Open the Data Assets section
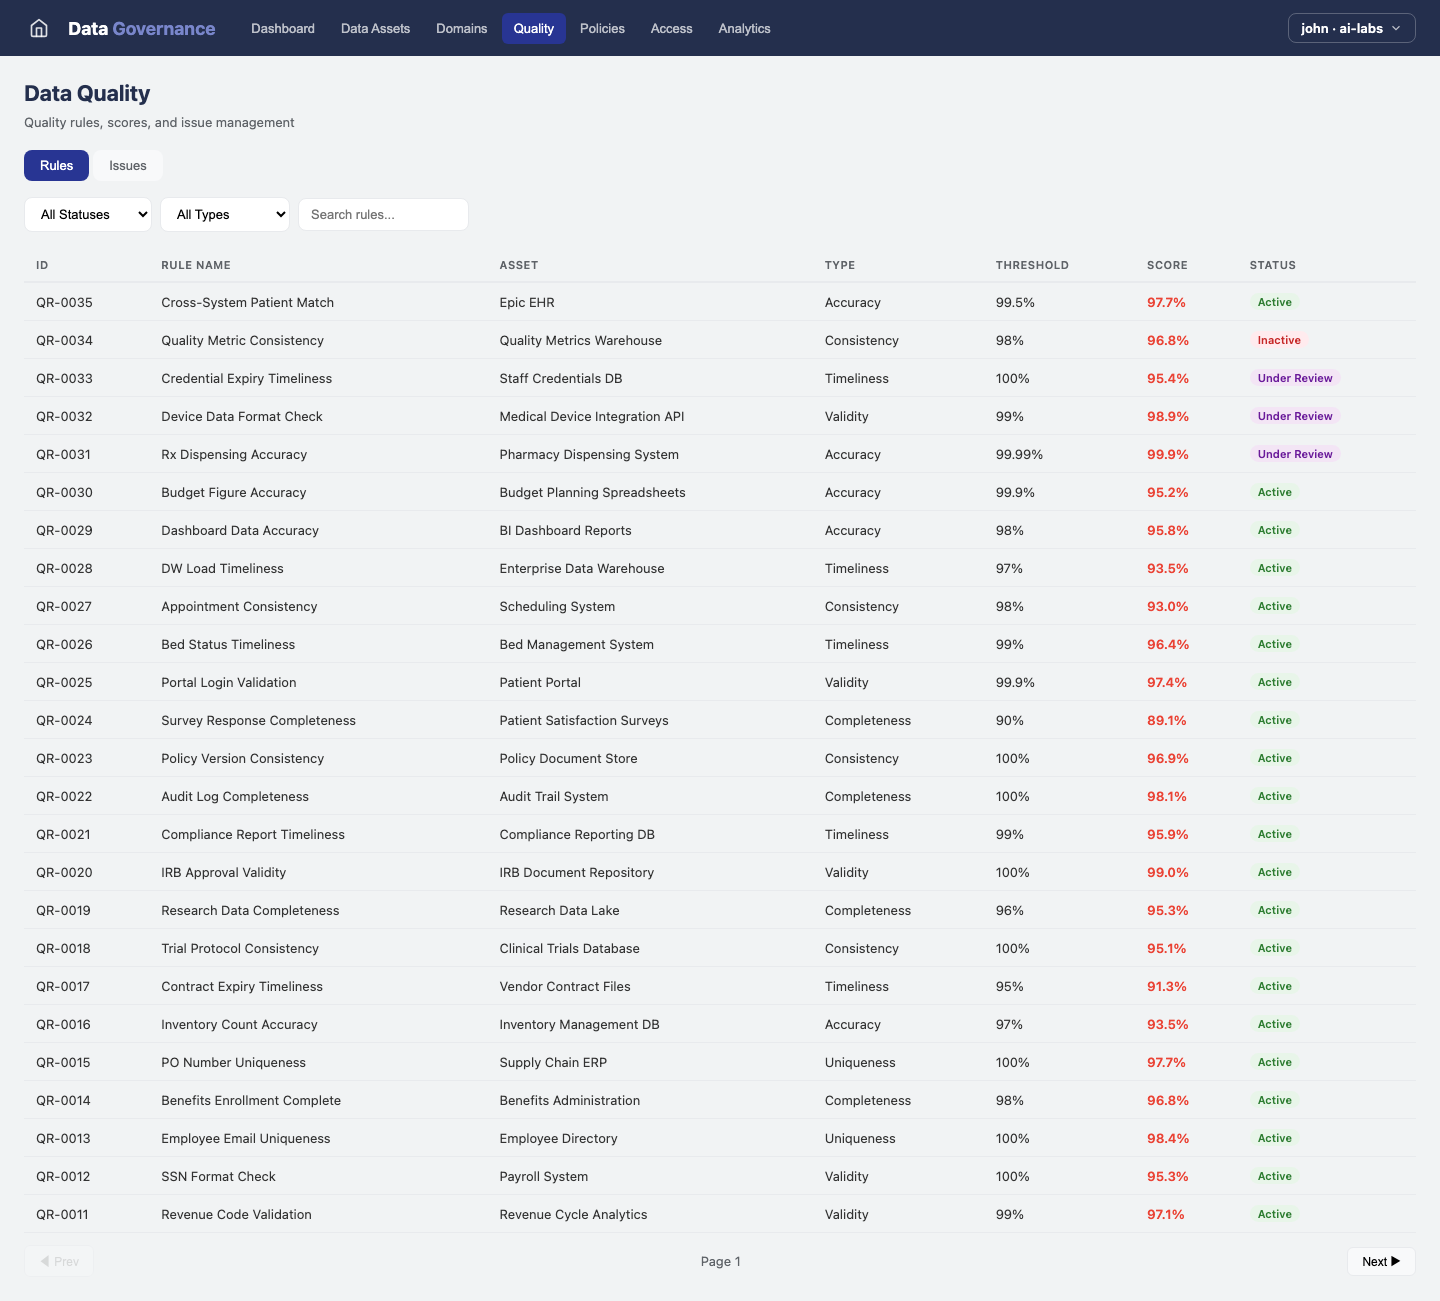This screenshot has width=1440, height=1301. tap(375, 28)
